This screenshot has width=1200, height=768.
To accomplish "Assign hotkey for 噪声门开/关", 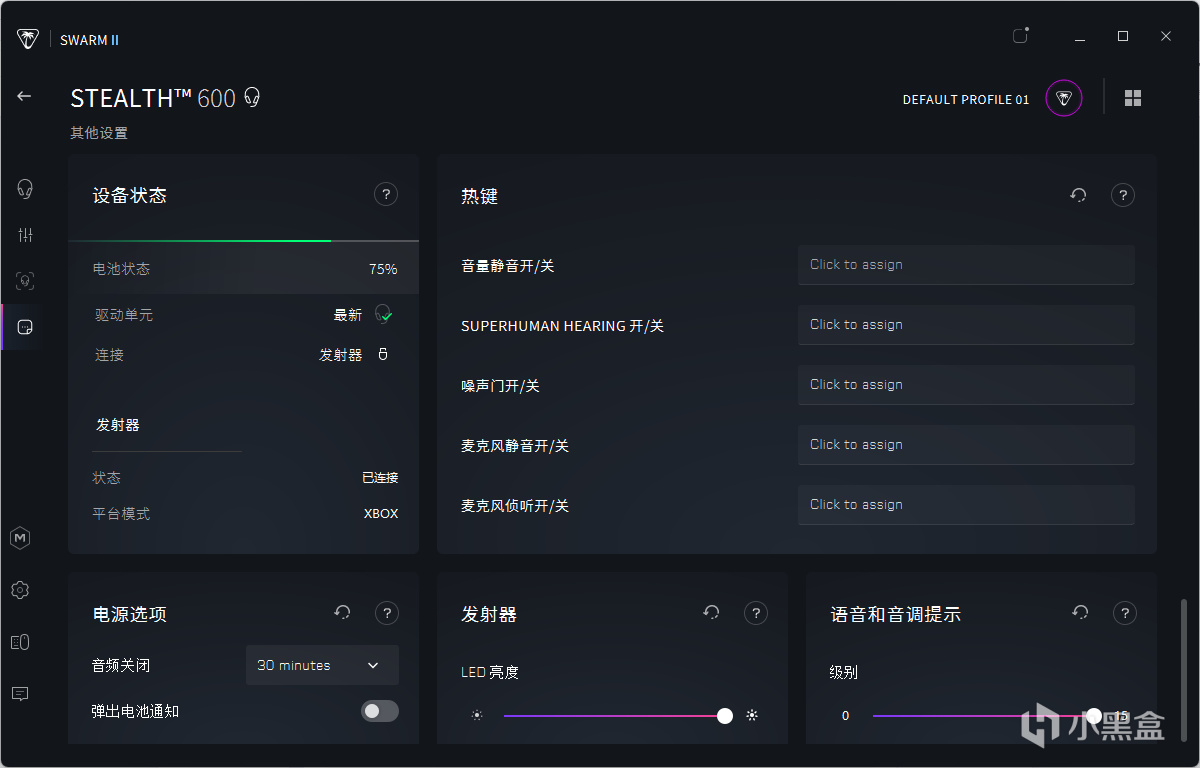I will click(x=966, y=385).
